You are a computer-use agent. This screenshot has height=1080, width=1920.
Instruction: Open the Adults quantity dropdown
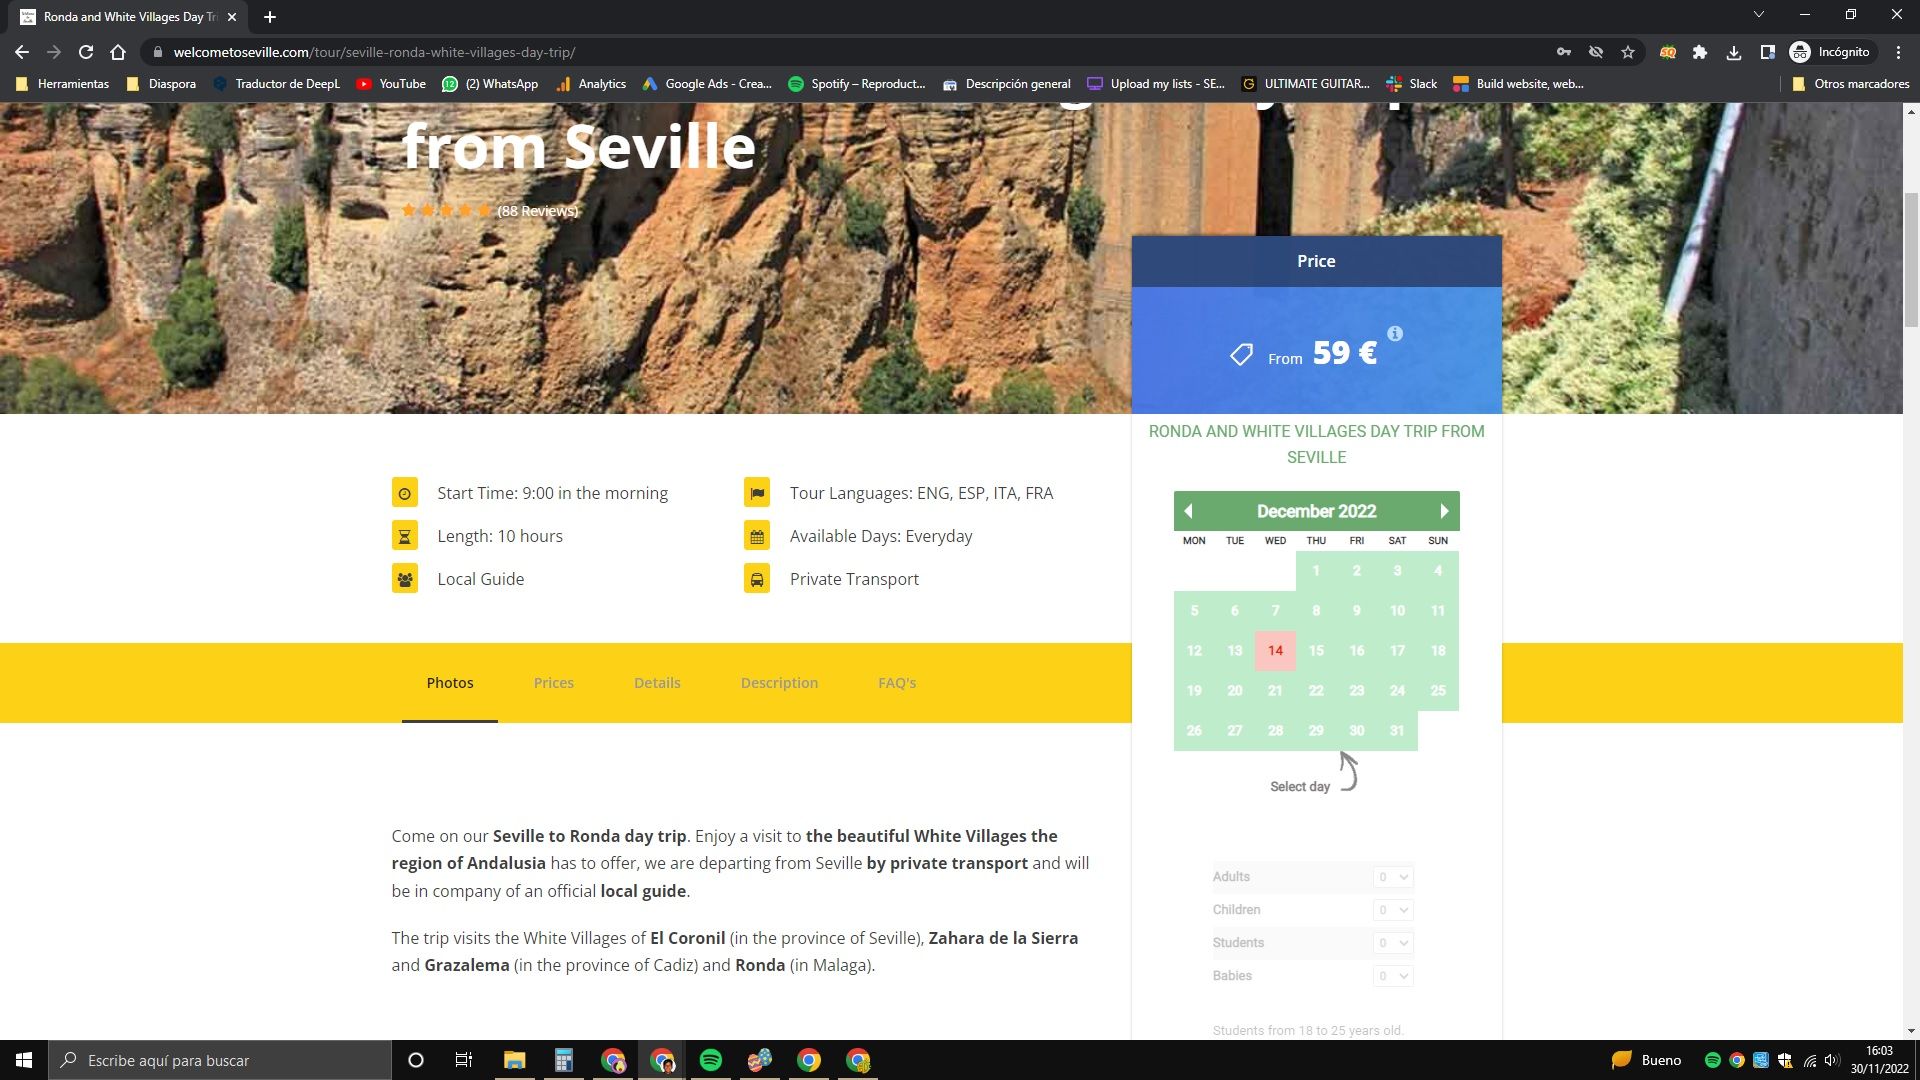[x=1393, y=877]
